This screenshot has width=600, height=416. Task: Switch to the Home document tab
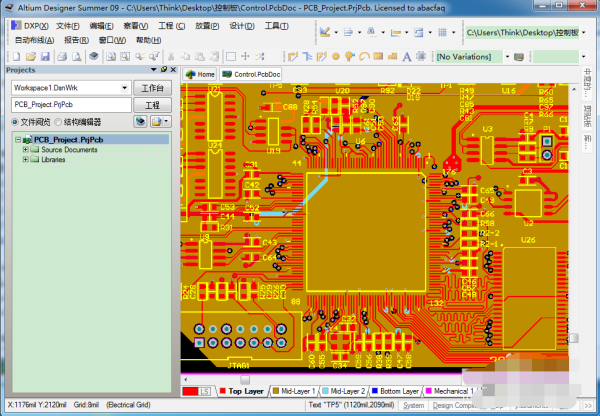point(200,74)
